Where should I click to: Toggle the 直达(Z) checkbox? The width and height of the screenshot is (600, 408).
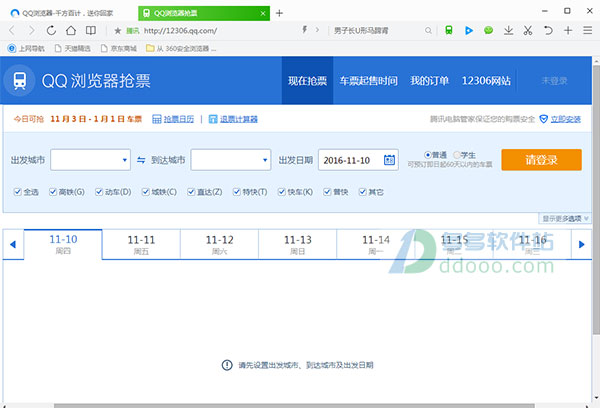(191, 192)
